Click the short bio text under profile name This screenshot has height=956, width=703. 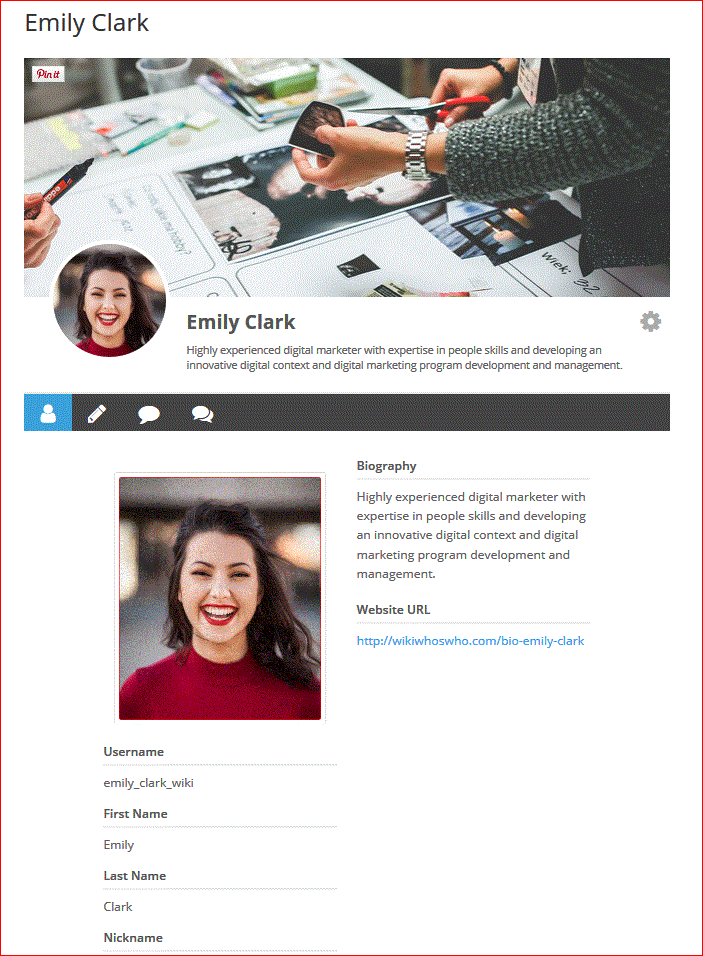point(404,358)
